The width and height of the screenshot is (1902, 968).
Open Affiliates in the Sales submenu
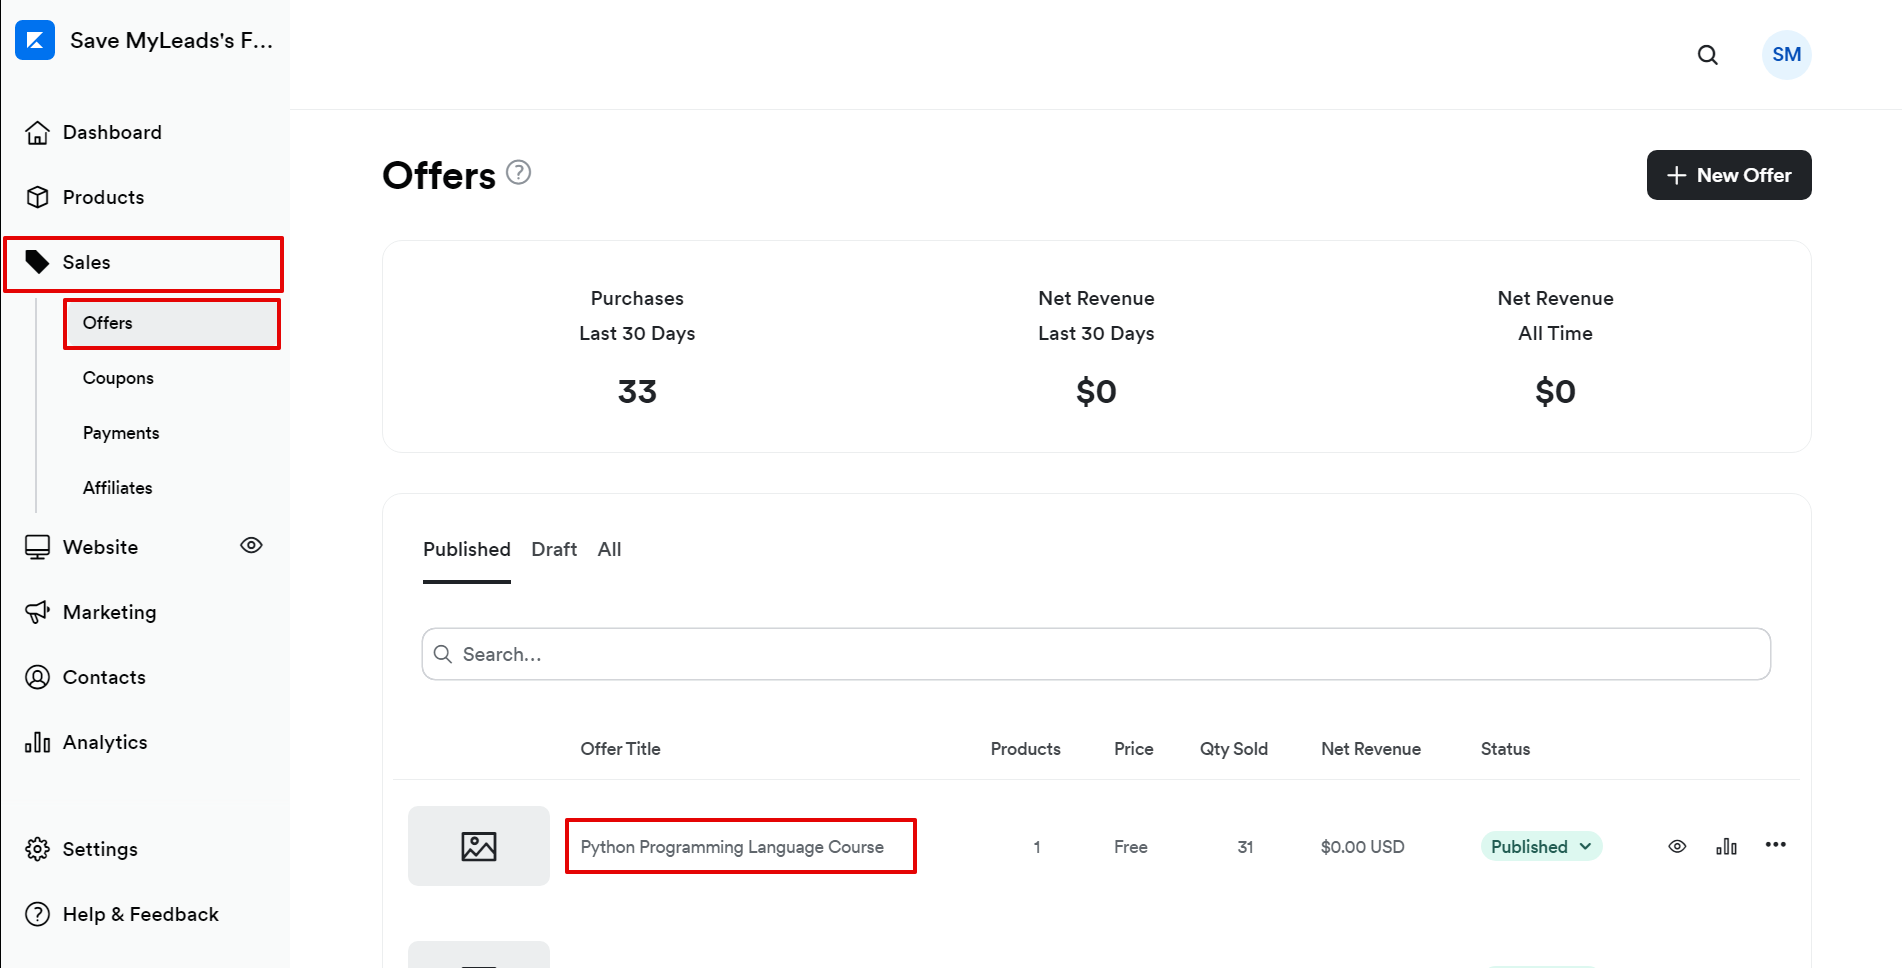tap(118, 488)
